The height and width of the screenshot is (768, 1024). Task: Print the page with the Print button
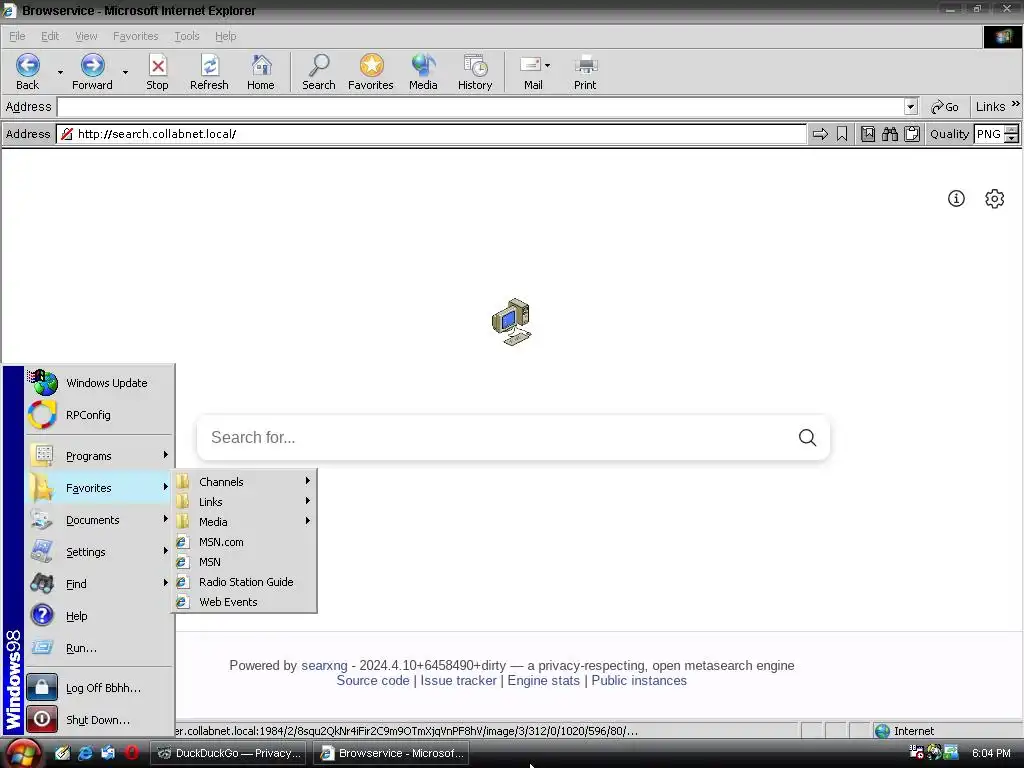pyautogui.click(x=585, y=72)
